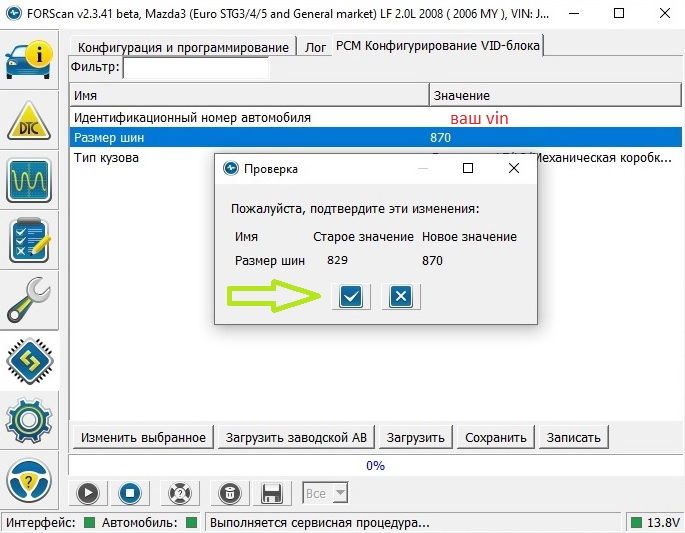
Task: Click the old value 829 in dialog
Action: [337, 260]
